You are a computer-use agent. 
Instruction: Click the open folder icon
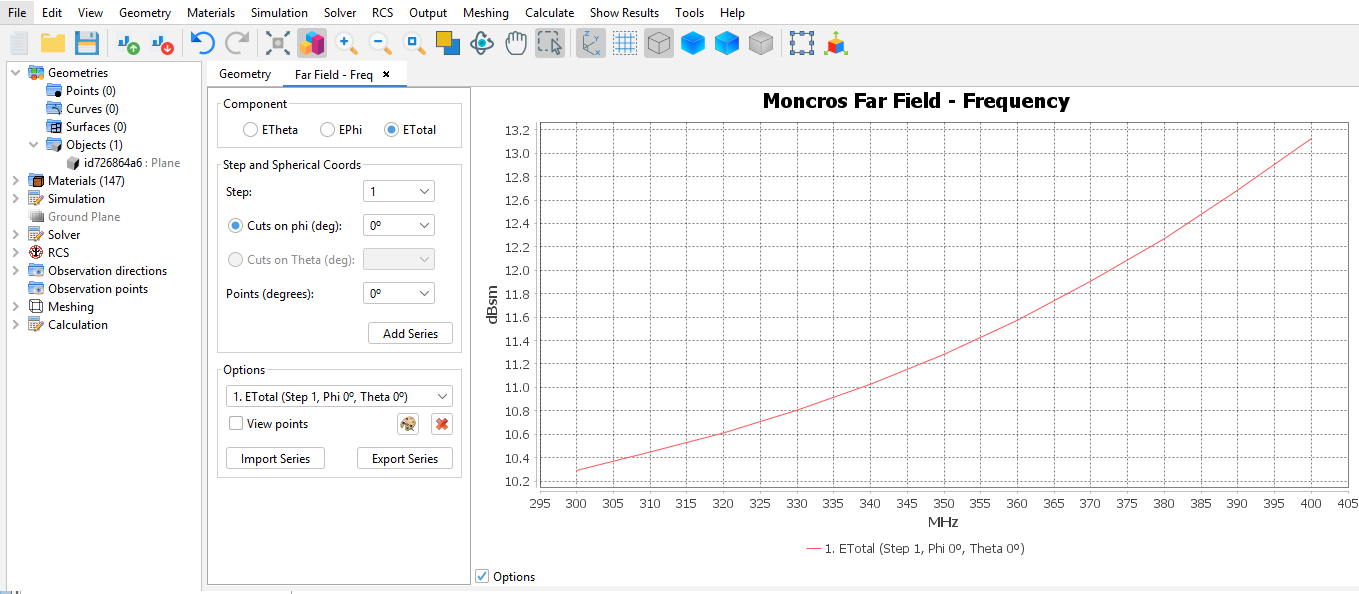[53, 43]
